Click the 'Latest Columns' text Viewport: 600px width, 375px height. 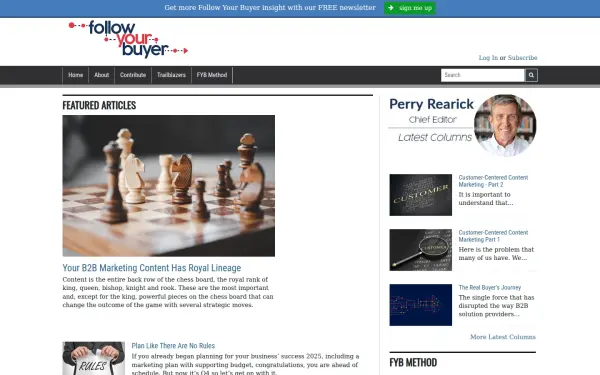pyautogui.click(x=435, y=137)
